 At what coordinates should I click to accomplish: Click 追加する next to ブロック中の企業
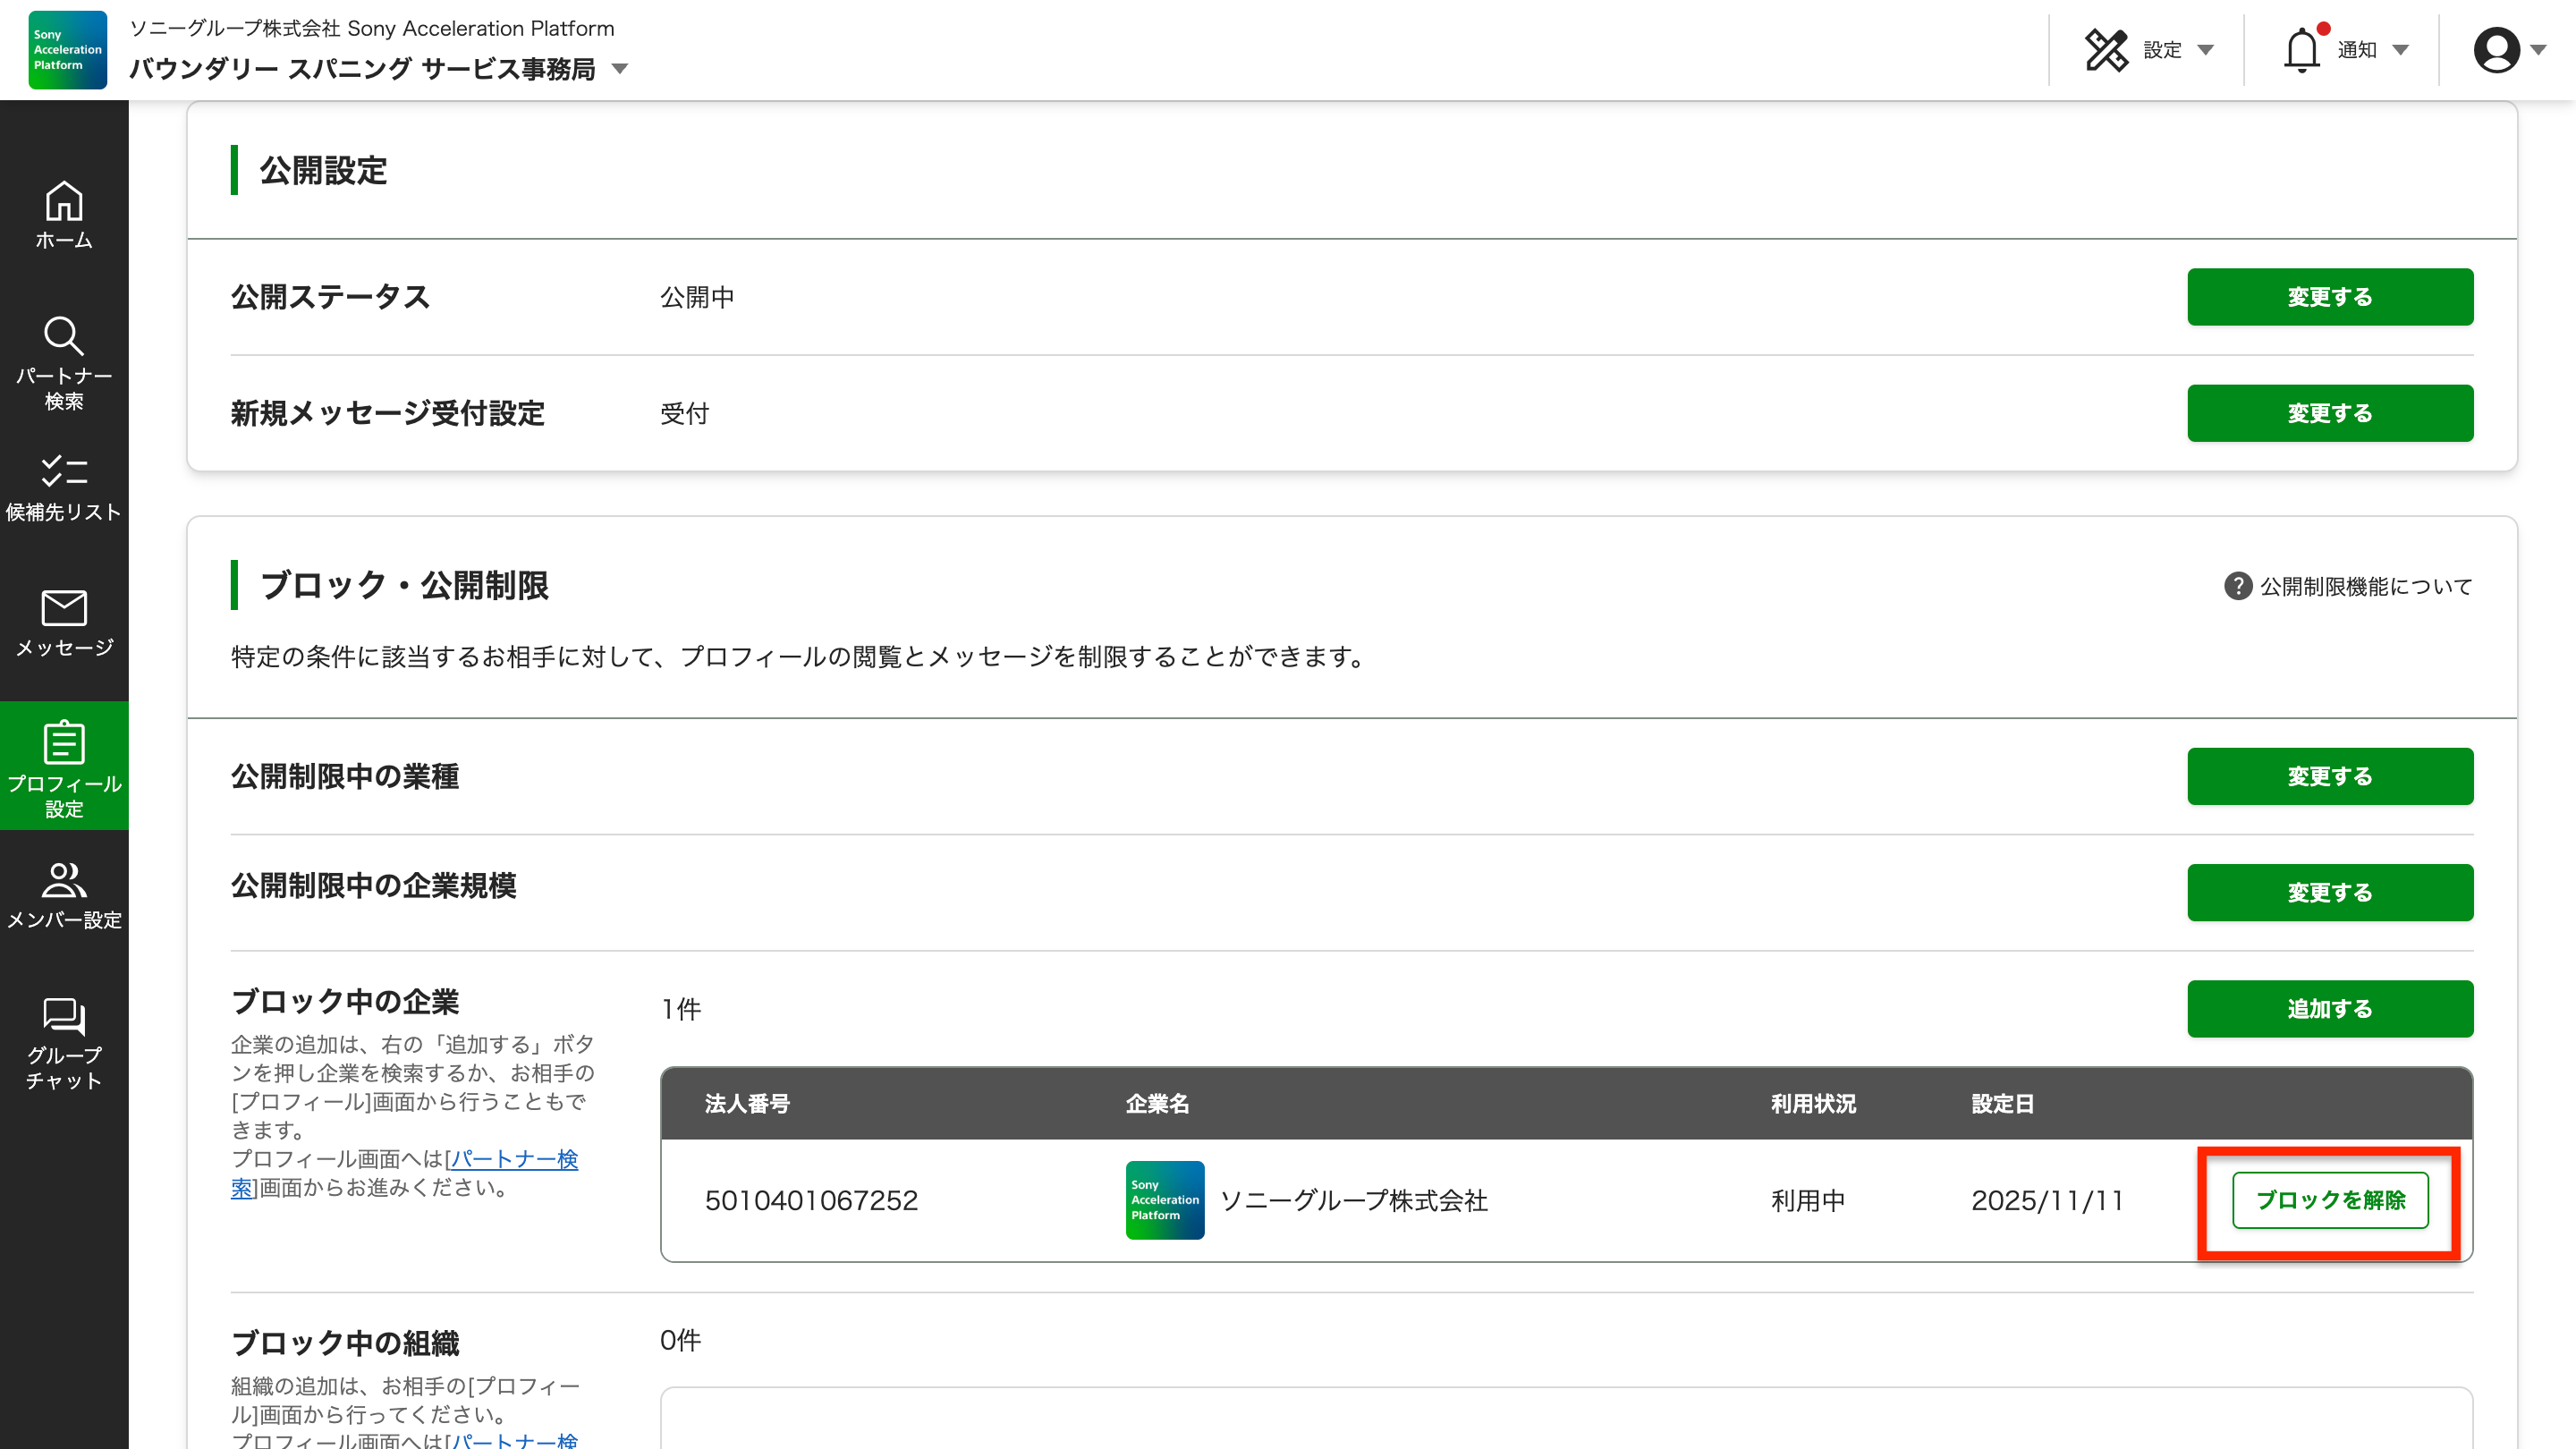click(2330, 1008)
